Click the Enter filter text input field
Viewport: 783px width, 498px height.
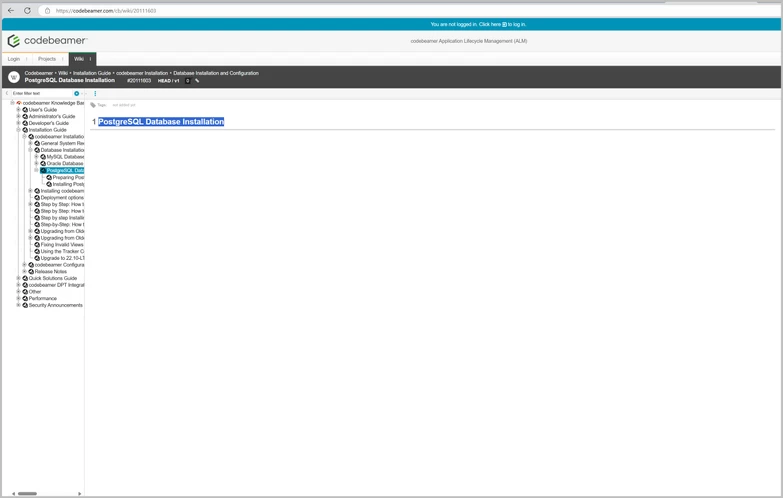tap(42, 93)
